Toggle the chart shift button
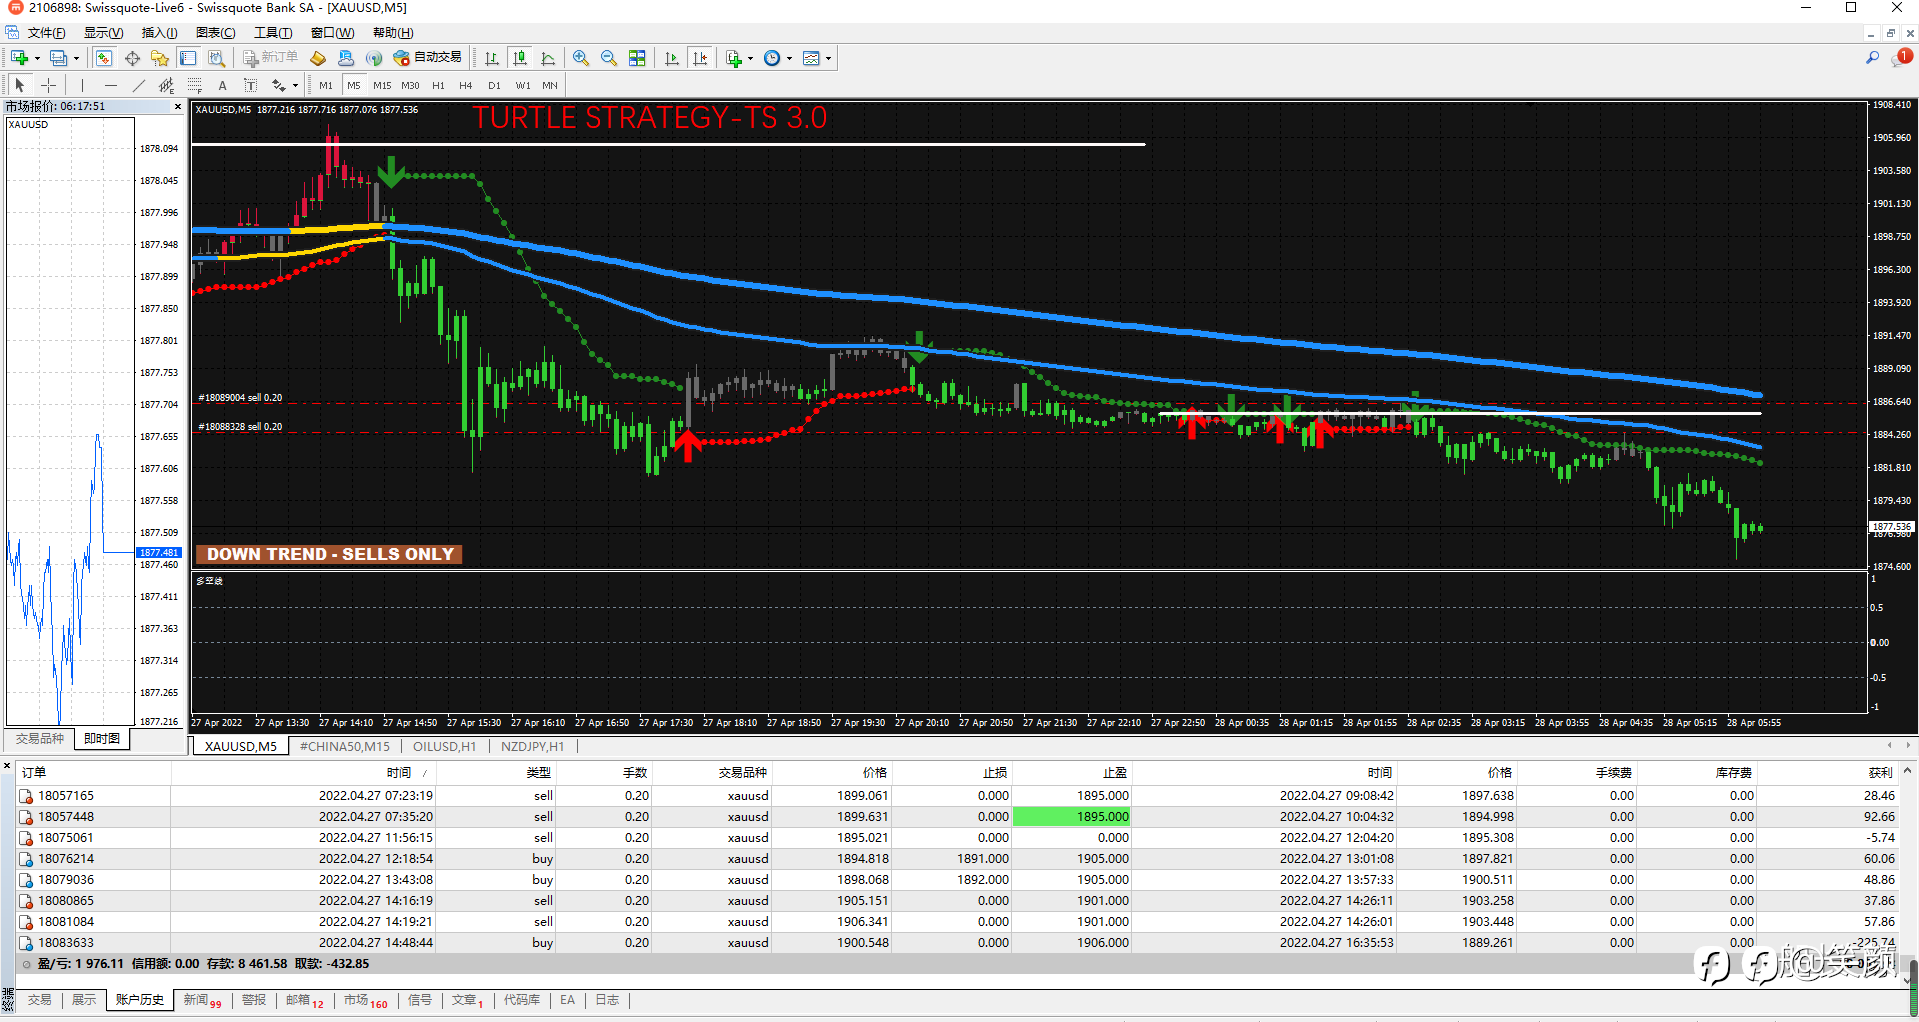Image resolution: width=1919 pixels, height=1022 pixels. pyautogui.click(x=700, y=58)
